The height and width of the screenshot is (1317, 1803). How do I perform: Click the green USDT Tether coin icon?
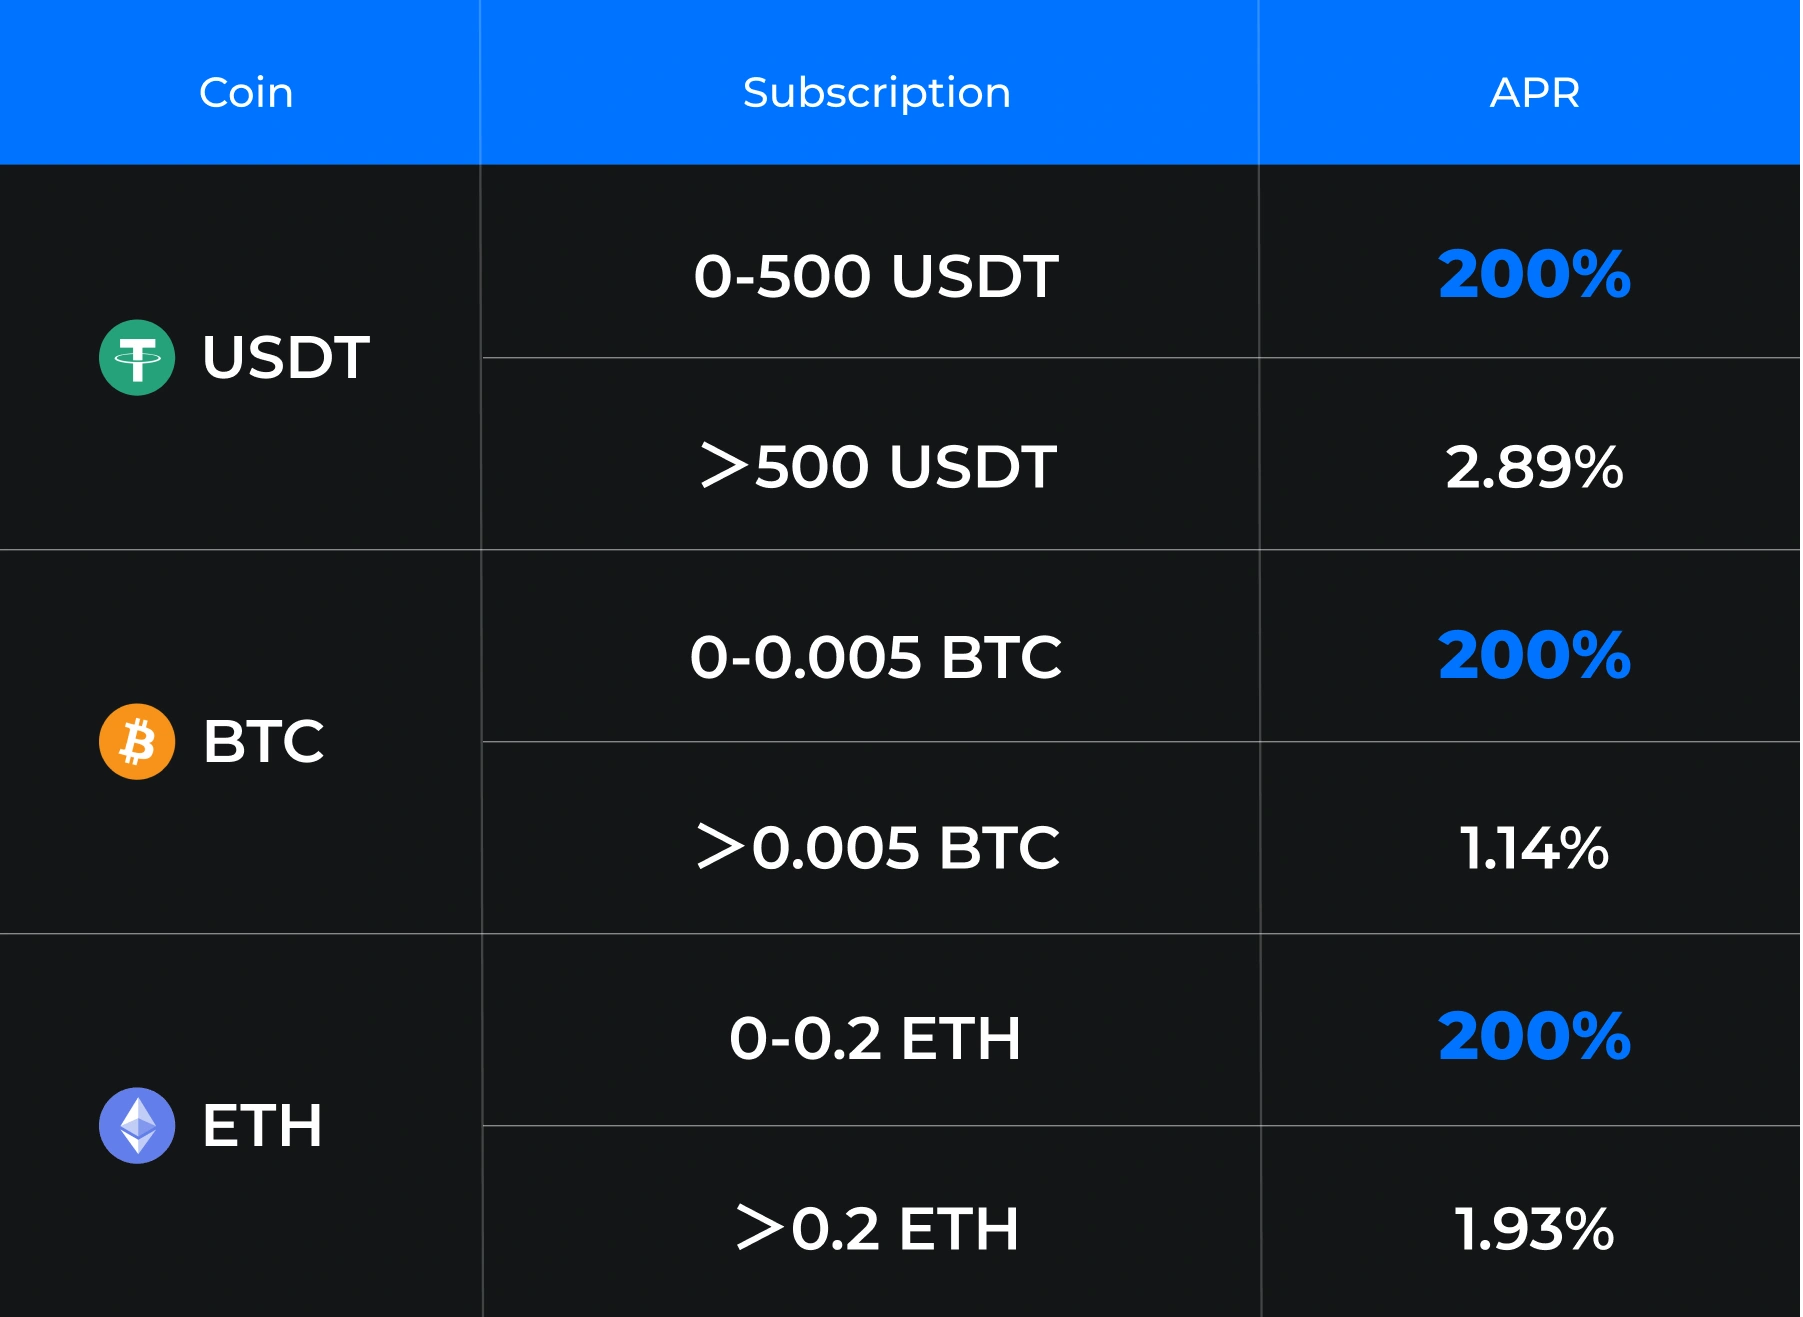pos(137,358)
